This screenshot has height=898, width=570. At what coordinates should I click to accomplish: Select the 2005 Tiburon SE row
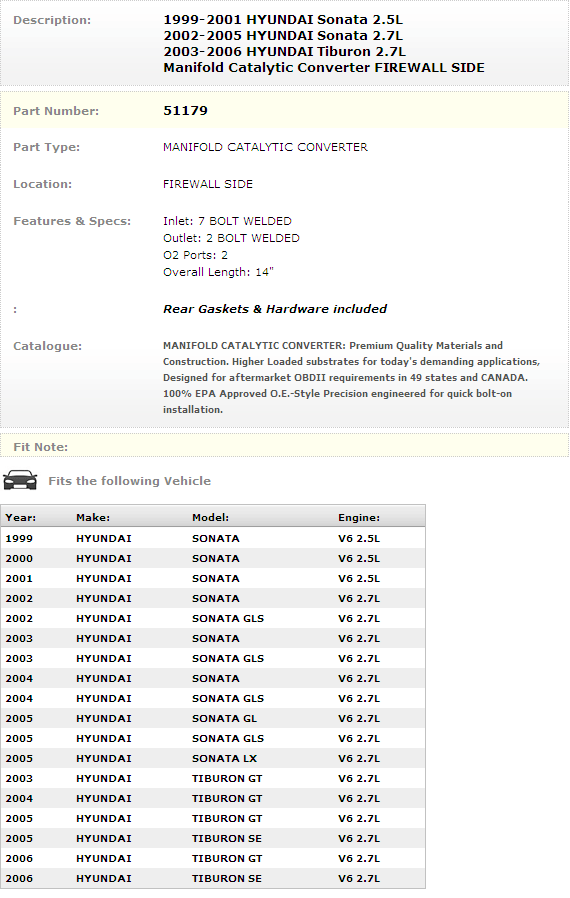tap(213, 838)
